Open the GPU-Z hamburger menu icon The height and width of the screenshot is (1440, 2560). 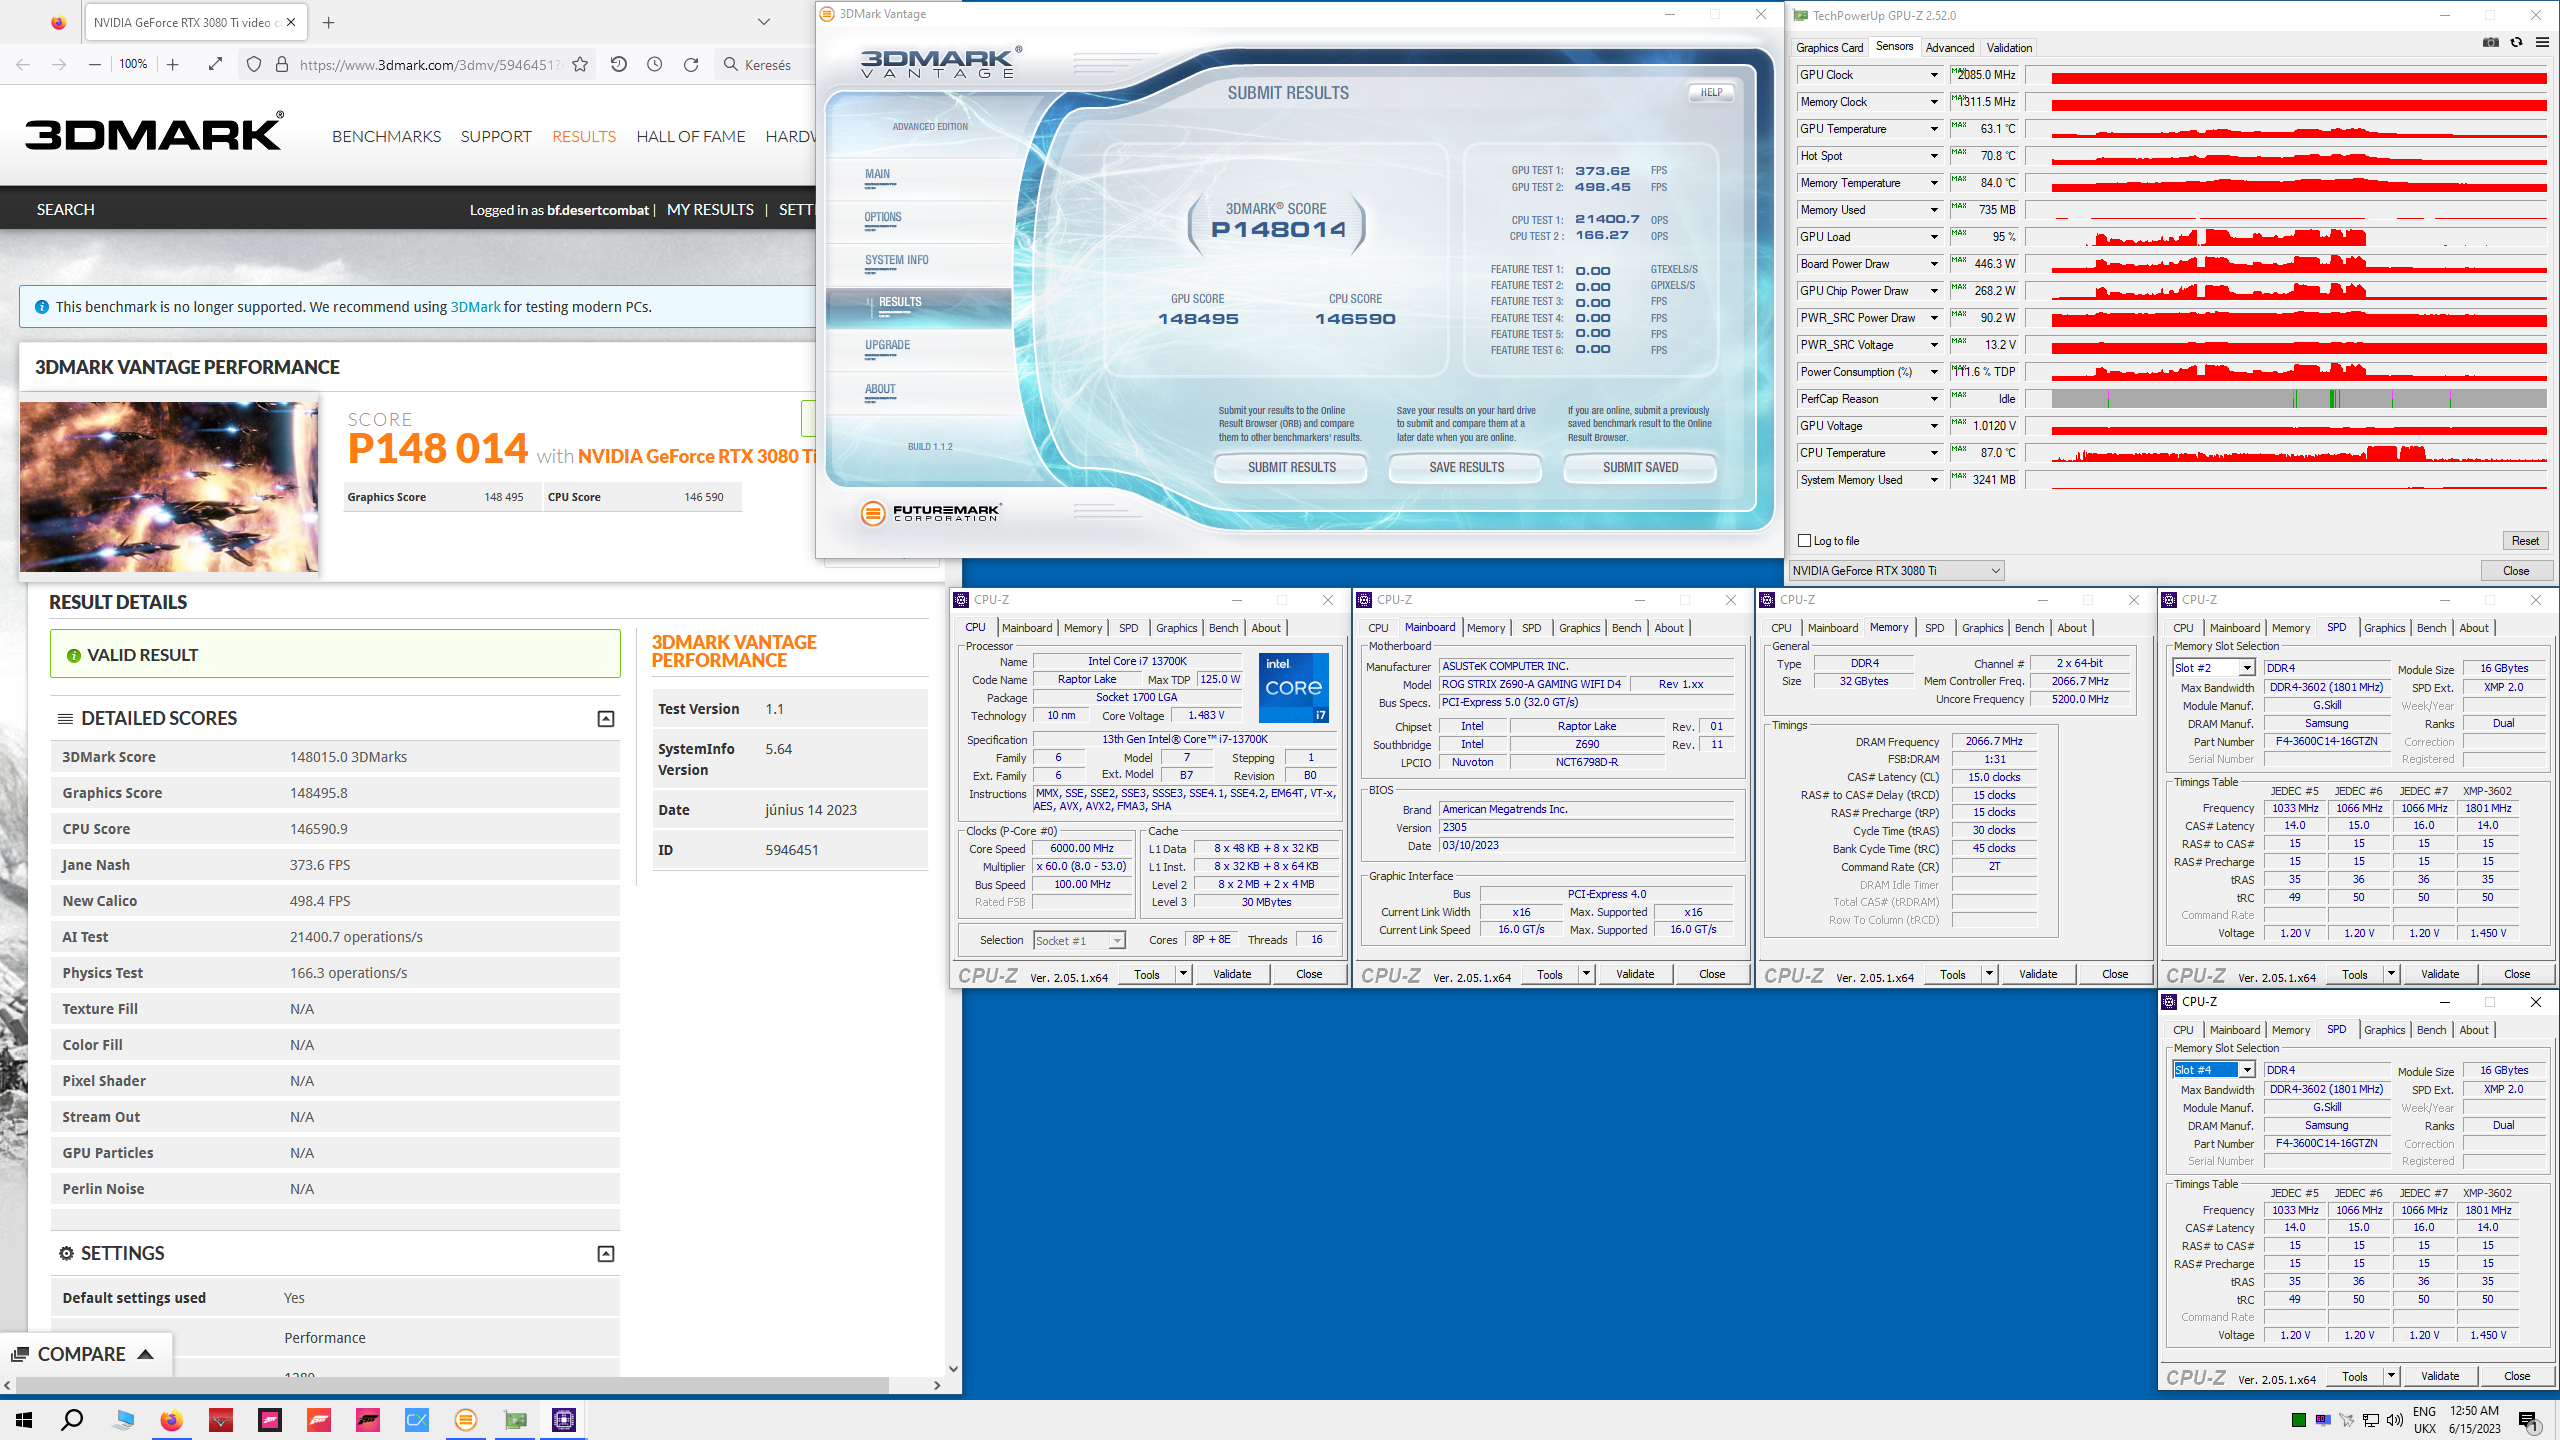point(2542,43)
